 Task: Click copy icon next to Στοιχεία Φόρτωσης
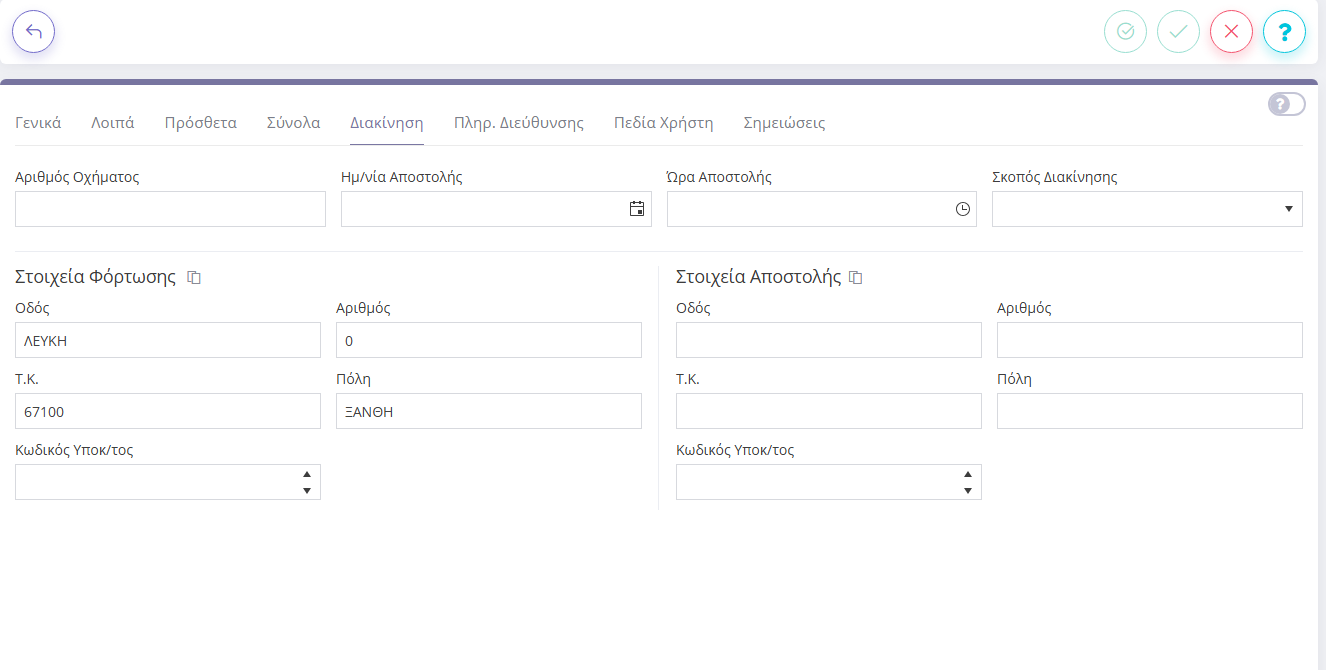[x=195, y=278]
